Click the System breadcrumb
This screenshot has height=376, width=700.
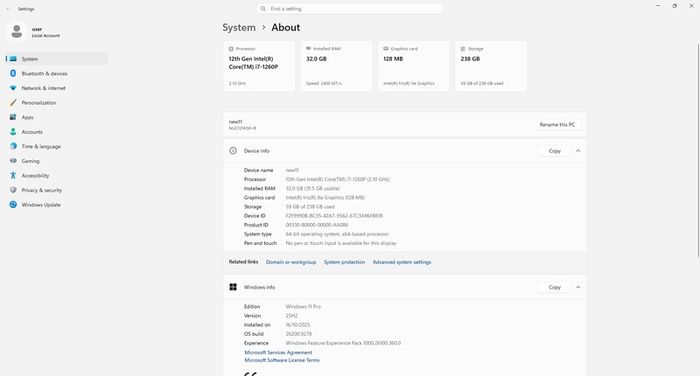[239, 27]
